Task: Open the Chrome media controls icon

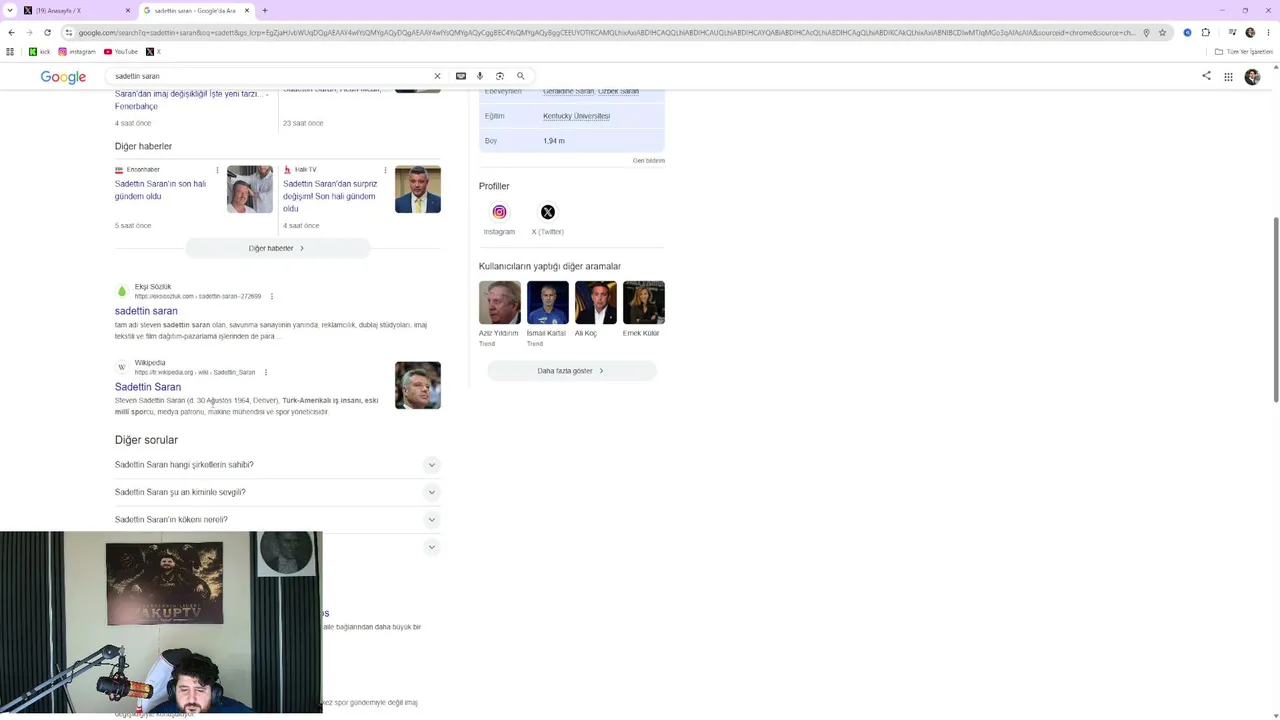Action: [1232, 32]
